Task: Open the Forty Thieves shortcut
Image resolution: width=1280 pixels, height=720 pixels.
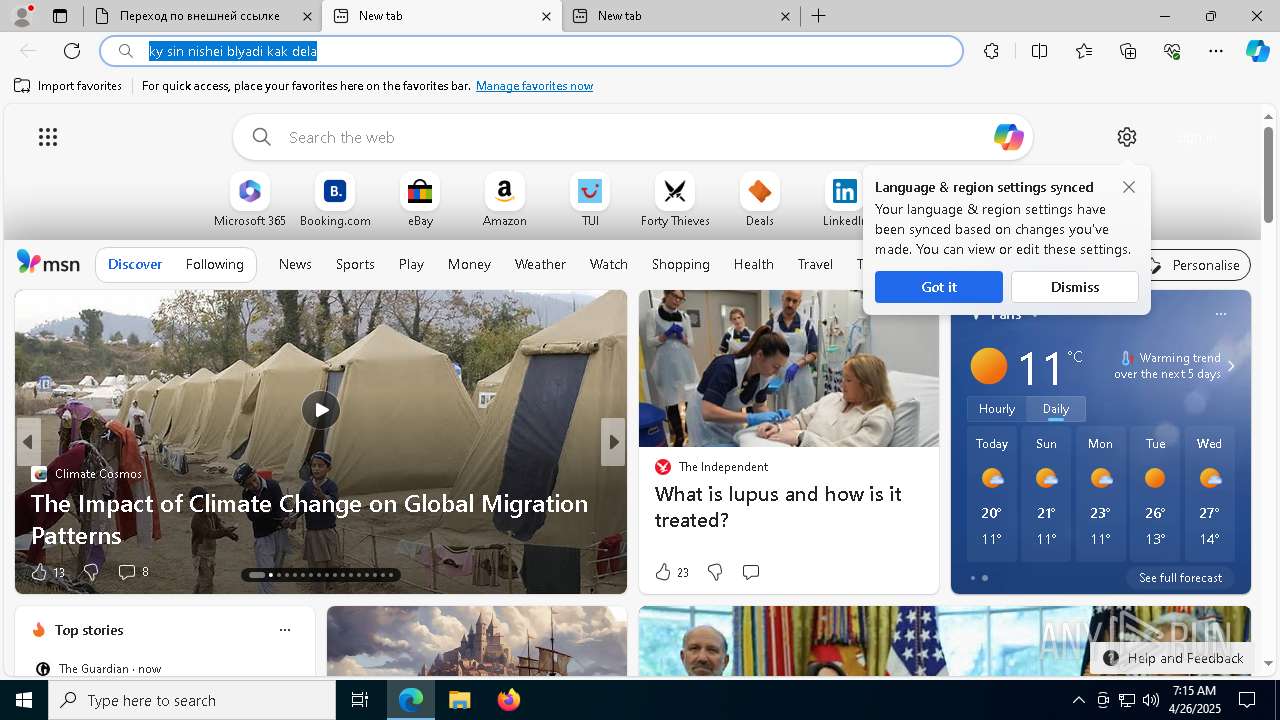Action: pyautogui.click(x=675, y=200)
